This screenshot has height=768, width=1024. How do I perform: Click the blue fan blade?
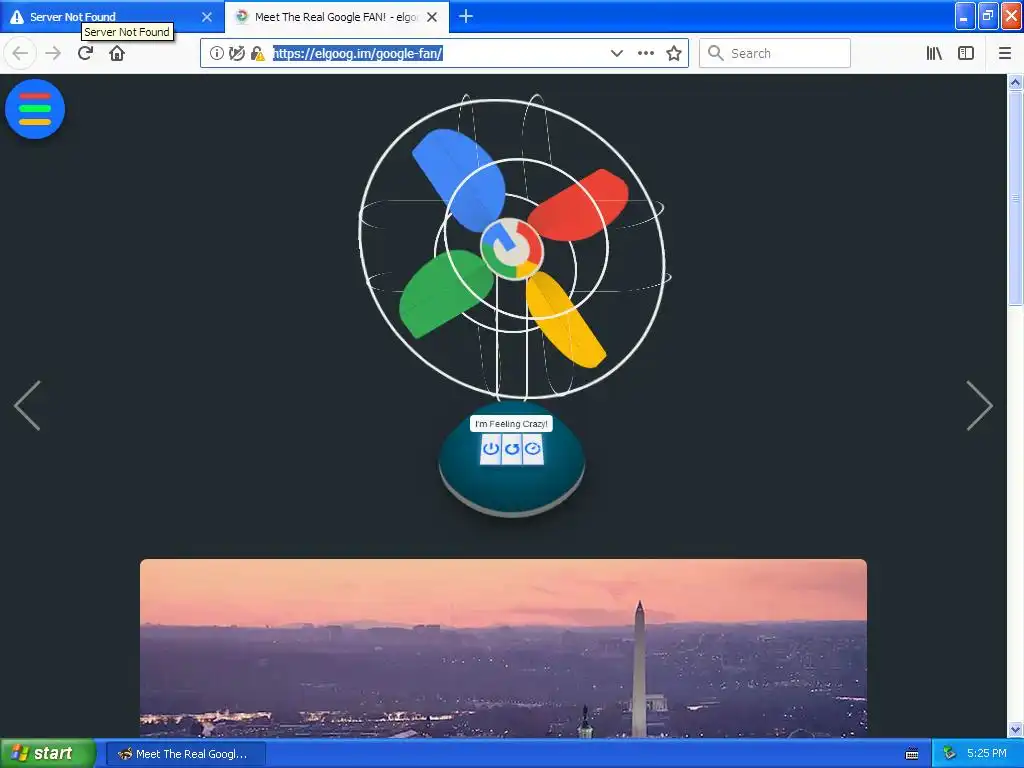[x=459, y=180]
